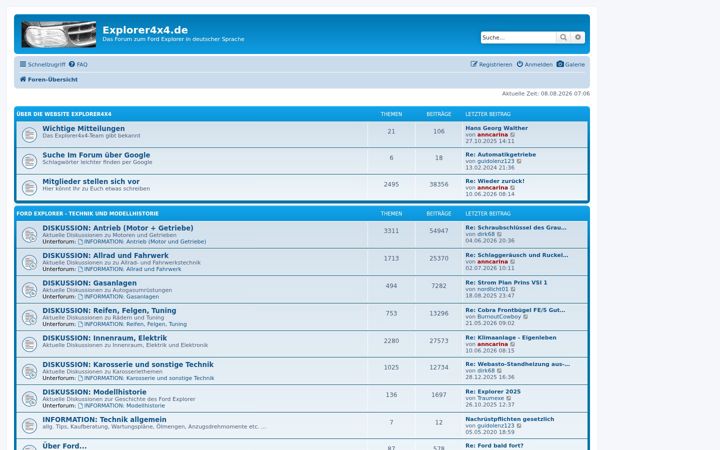This screenshot has width=720, height=450.
Task: Open DISKUSSION: Modellhistorie forum
Action: click(x=95, y=392)
